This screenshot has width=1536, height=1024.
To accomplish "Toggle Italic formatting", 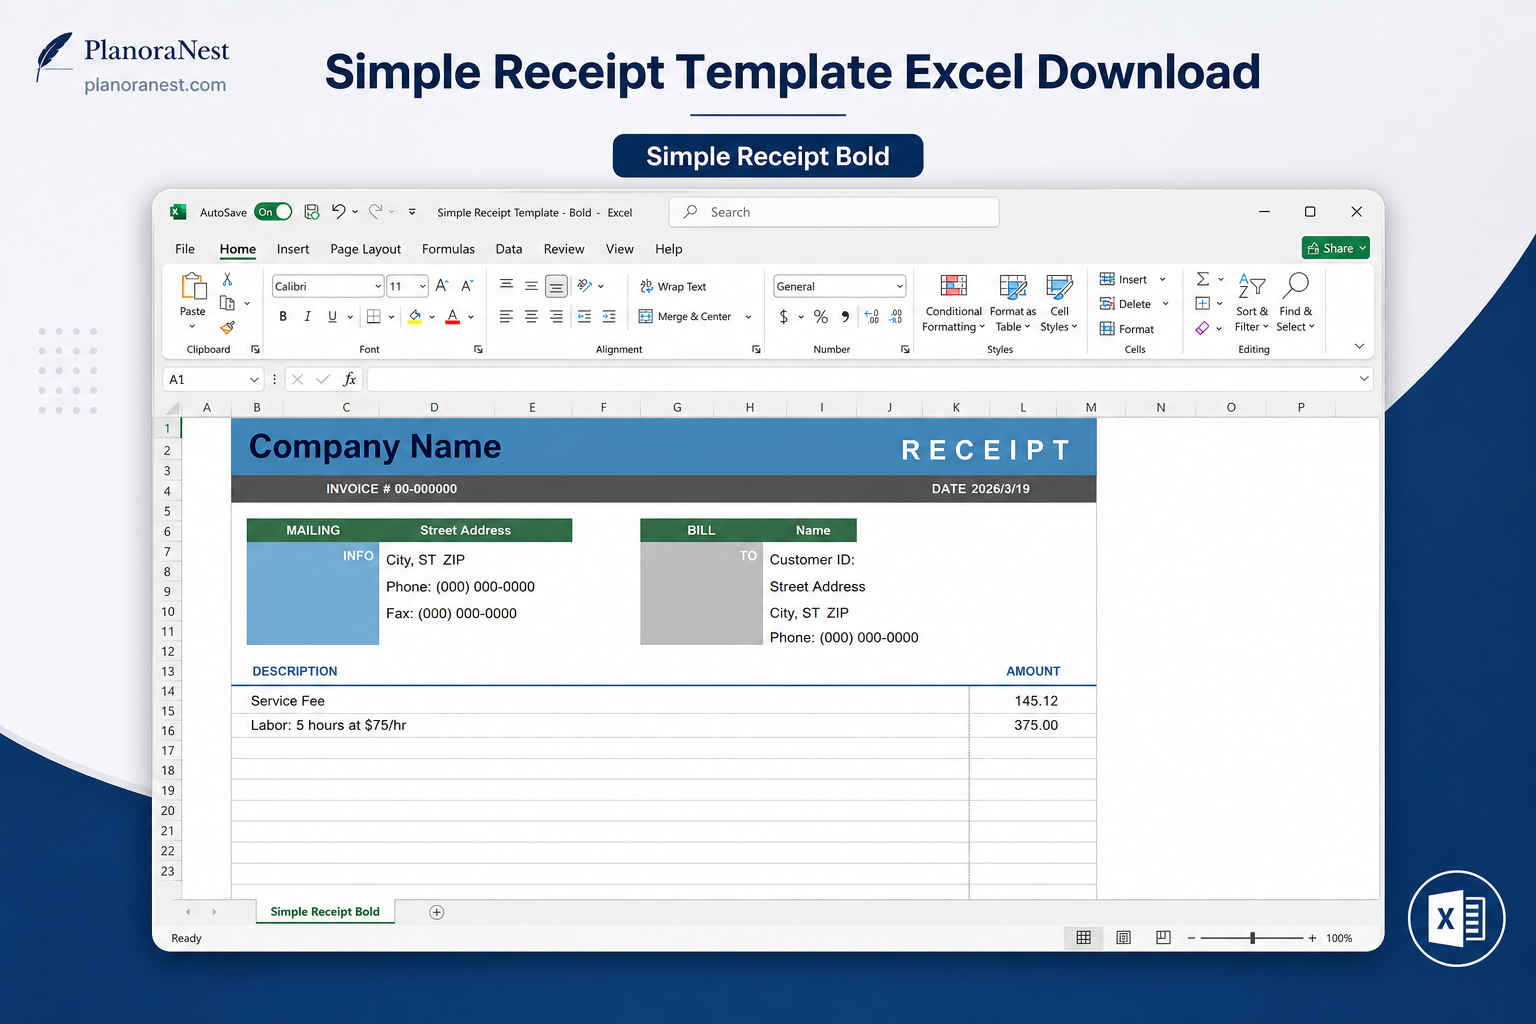I will click(x=307, y=317).
